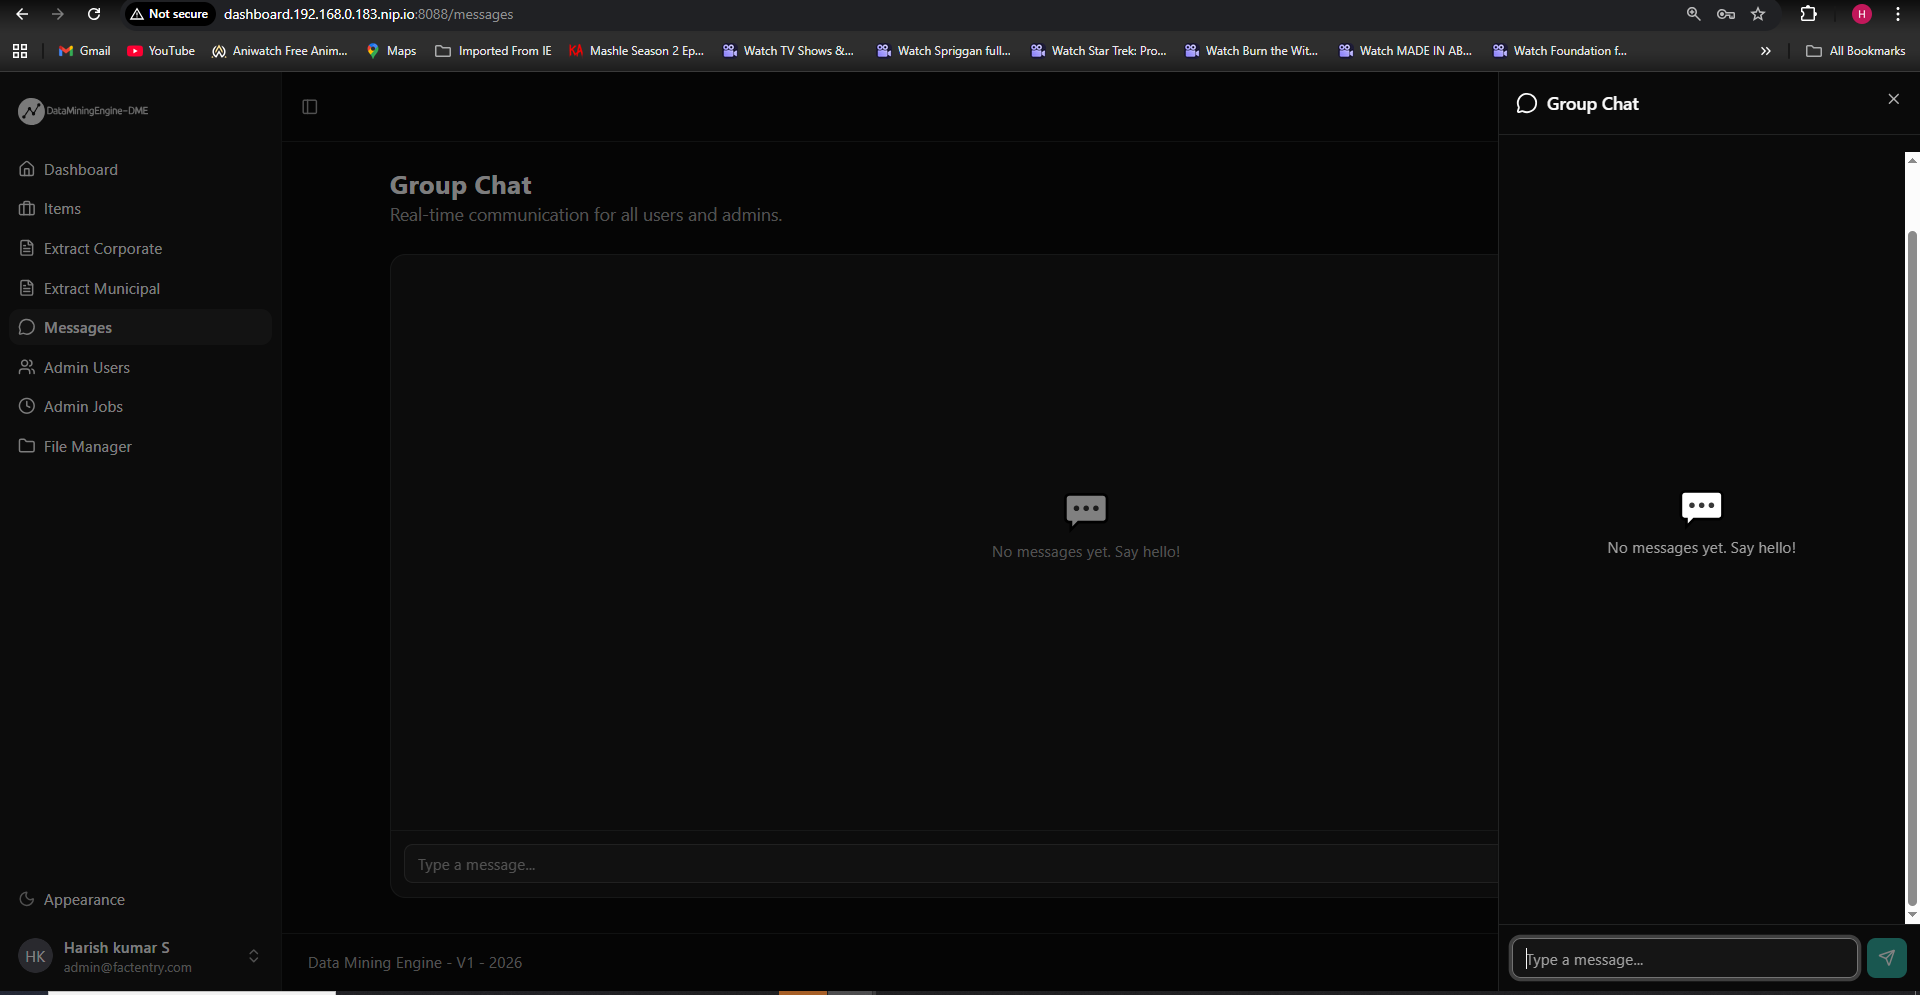Bookmark this page with star icon
1920x995 pixels.
point(1758,14)
